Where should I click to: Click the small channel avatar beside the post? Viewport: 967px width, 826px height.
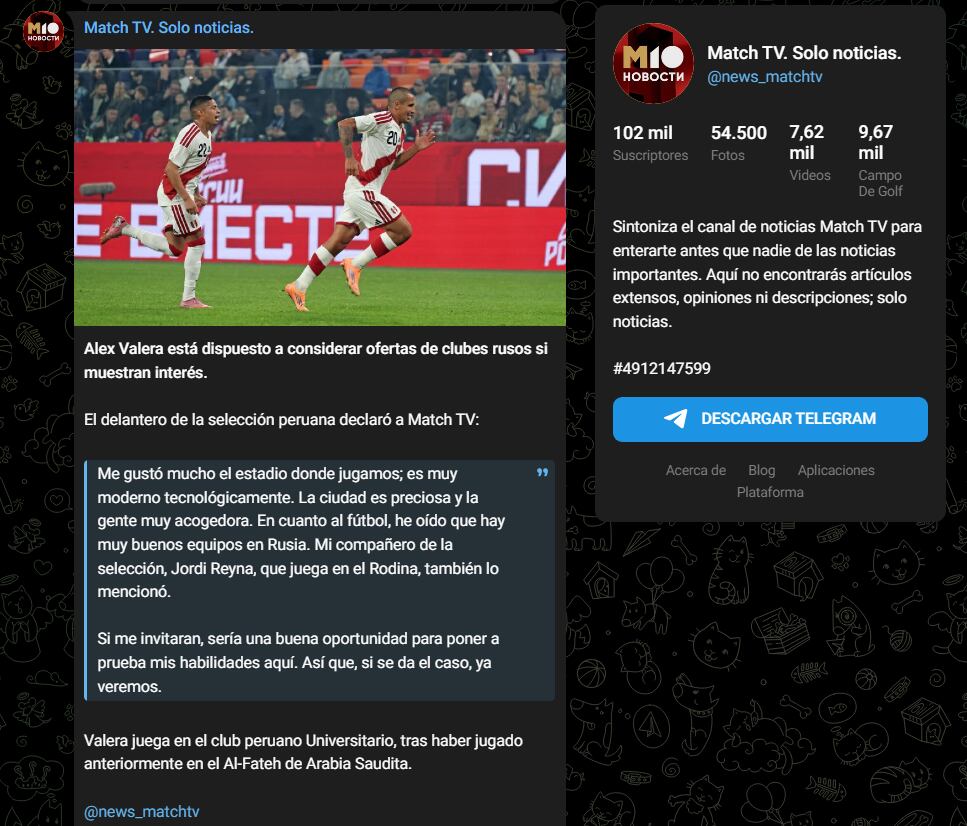43,31
